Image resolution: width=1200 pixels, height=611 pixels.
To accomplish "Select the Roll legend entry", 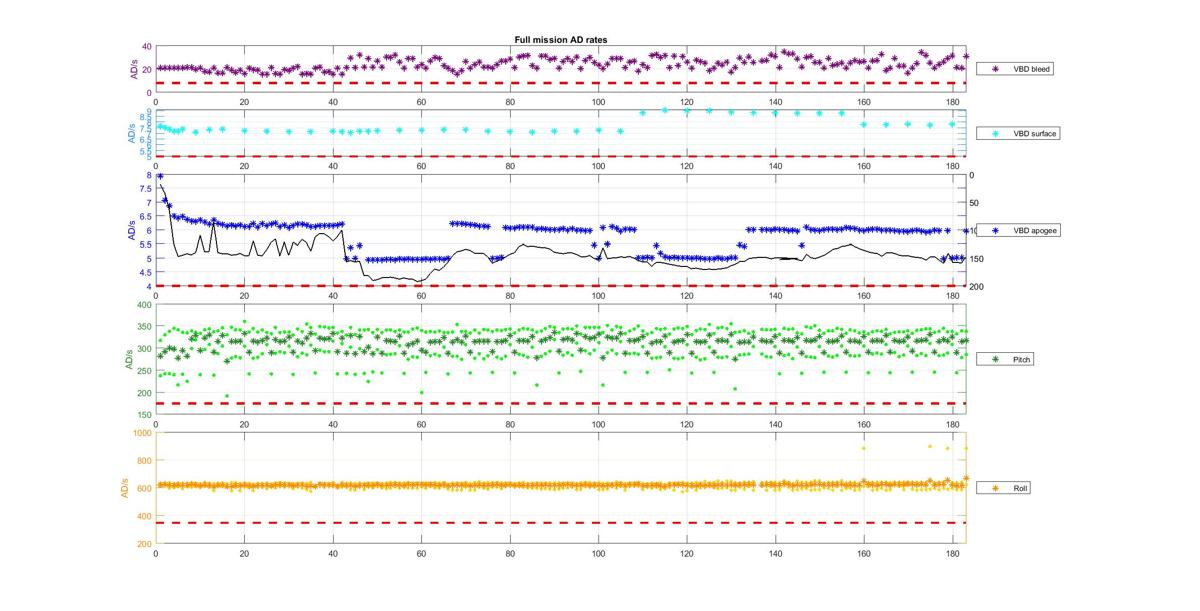I will [x=1005, y=488].
